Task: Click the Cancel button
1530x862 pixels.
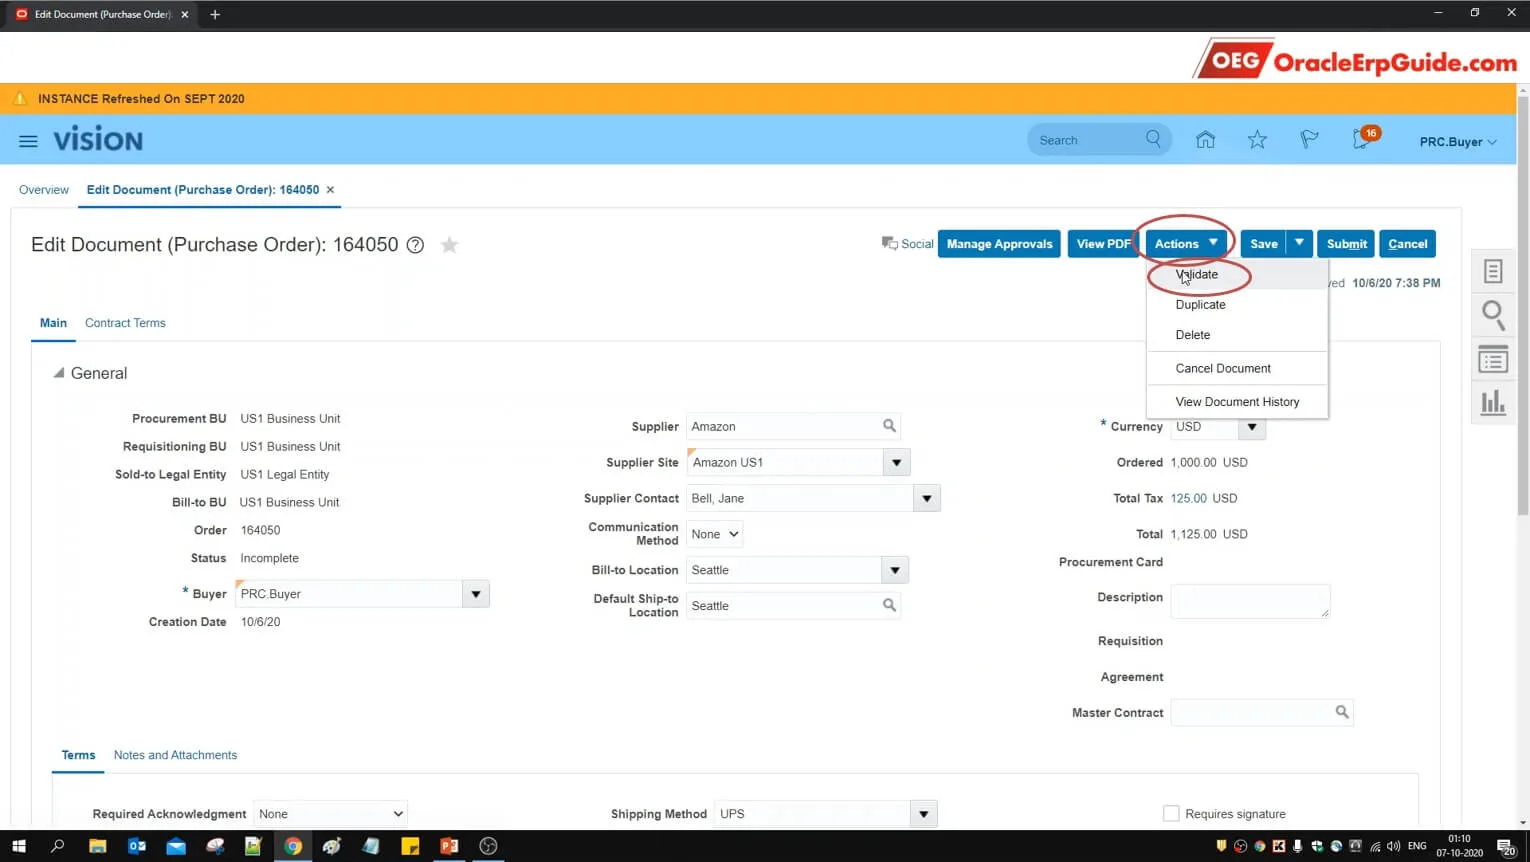Action: tap(1407, 244)
